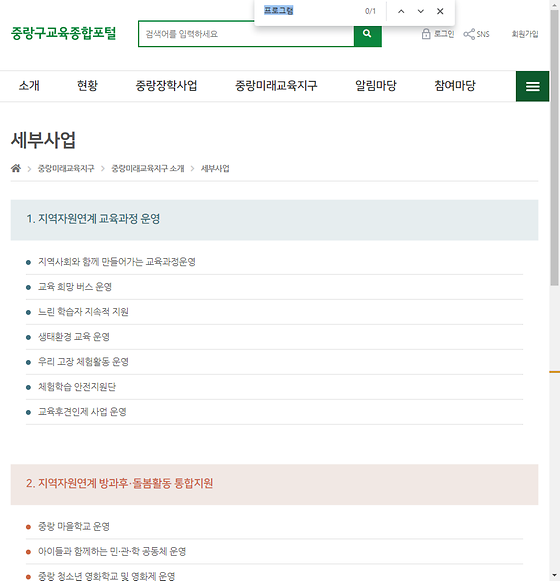The width and height of the screenshot is (560, 581).
Task: Click breadcrumb 중랑미래교육지구 link
Action: [x=66, y=169]
